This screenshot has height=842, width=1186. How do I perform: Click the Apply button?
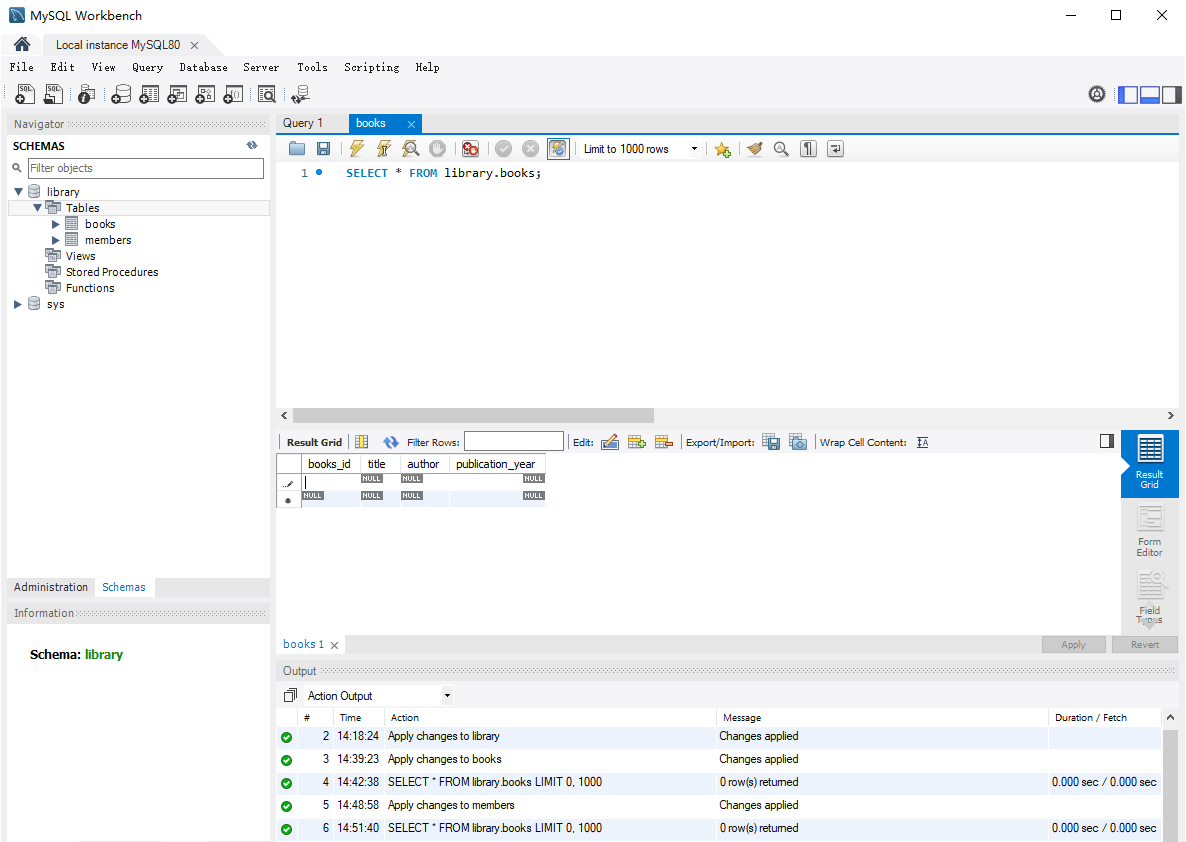pos(1073,645)
